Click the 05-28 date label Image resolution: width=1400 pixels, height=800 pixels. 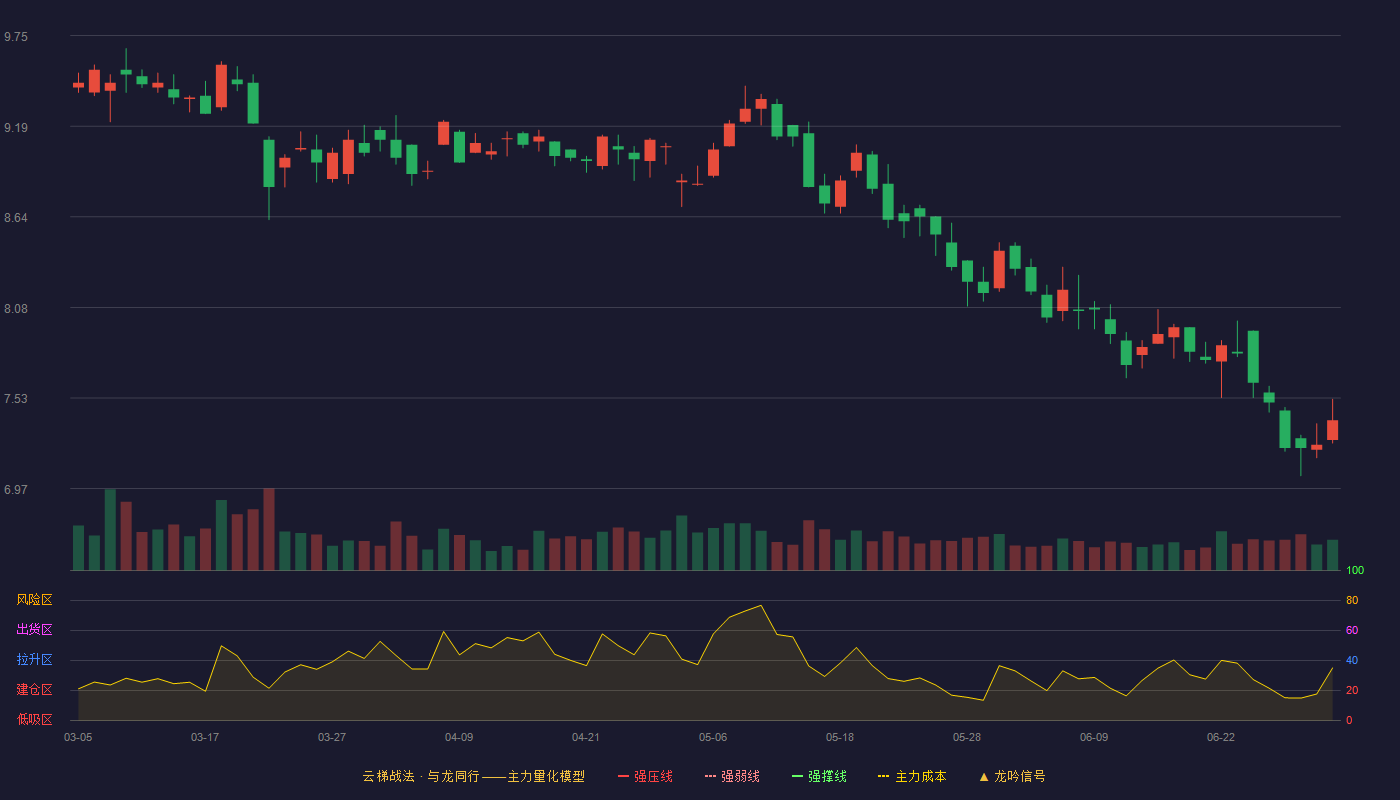pyautogui.click(x=967, y=737)
